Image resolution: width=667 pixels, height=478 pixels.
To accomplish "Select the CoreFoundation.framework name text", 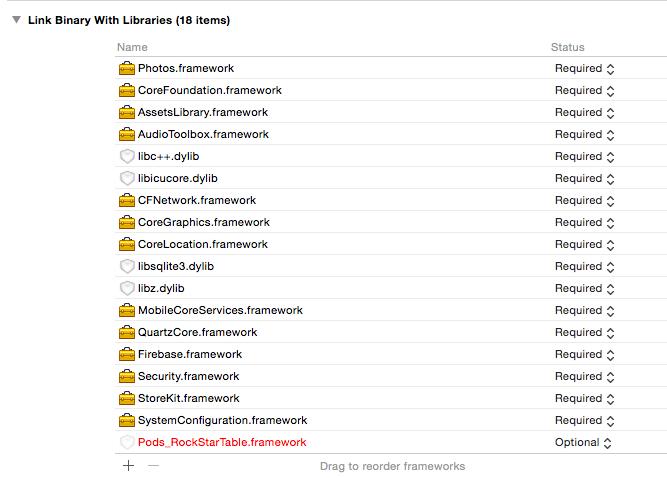I will point(210,91).
